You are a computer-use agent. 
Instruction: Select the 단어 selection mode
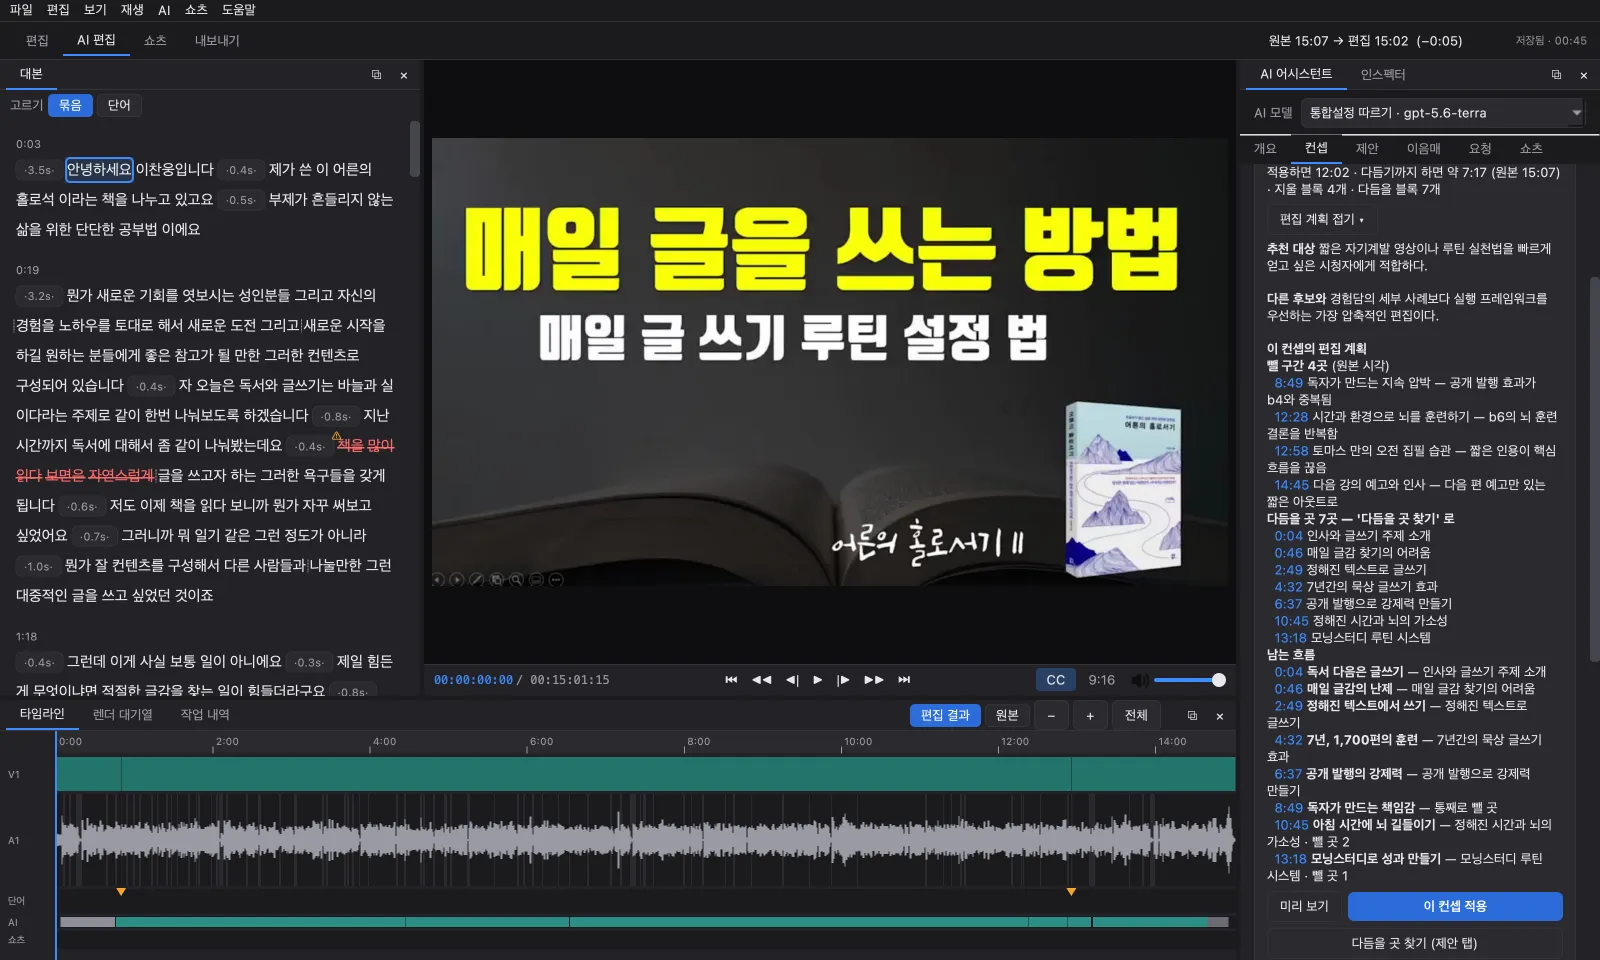coord(119,105)
